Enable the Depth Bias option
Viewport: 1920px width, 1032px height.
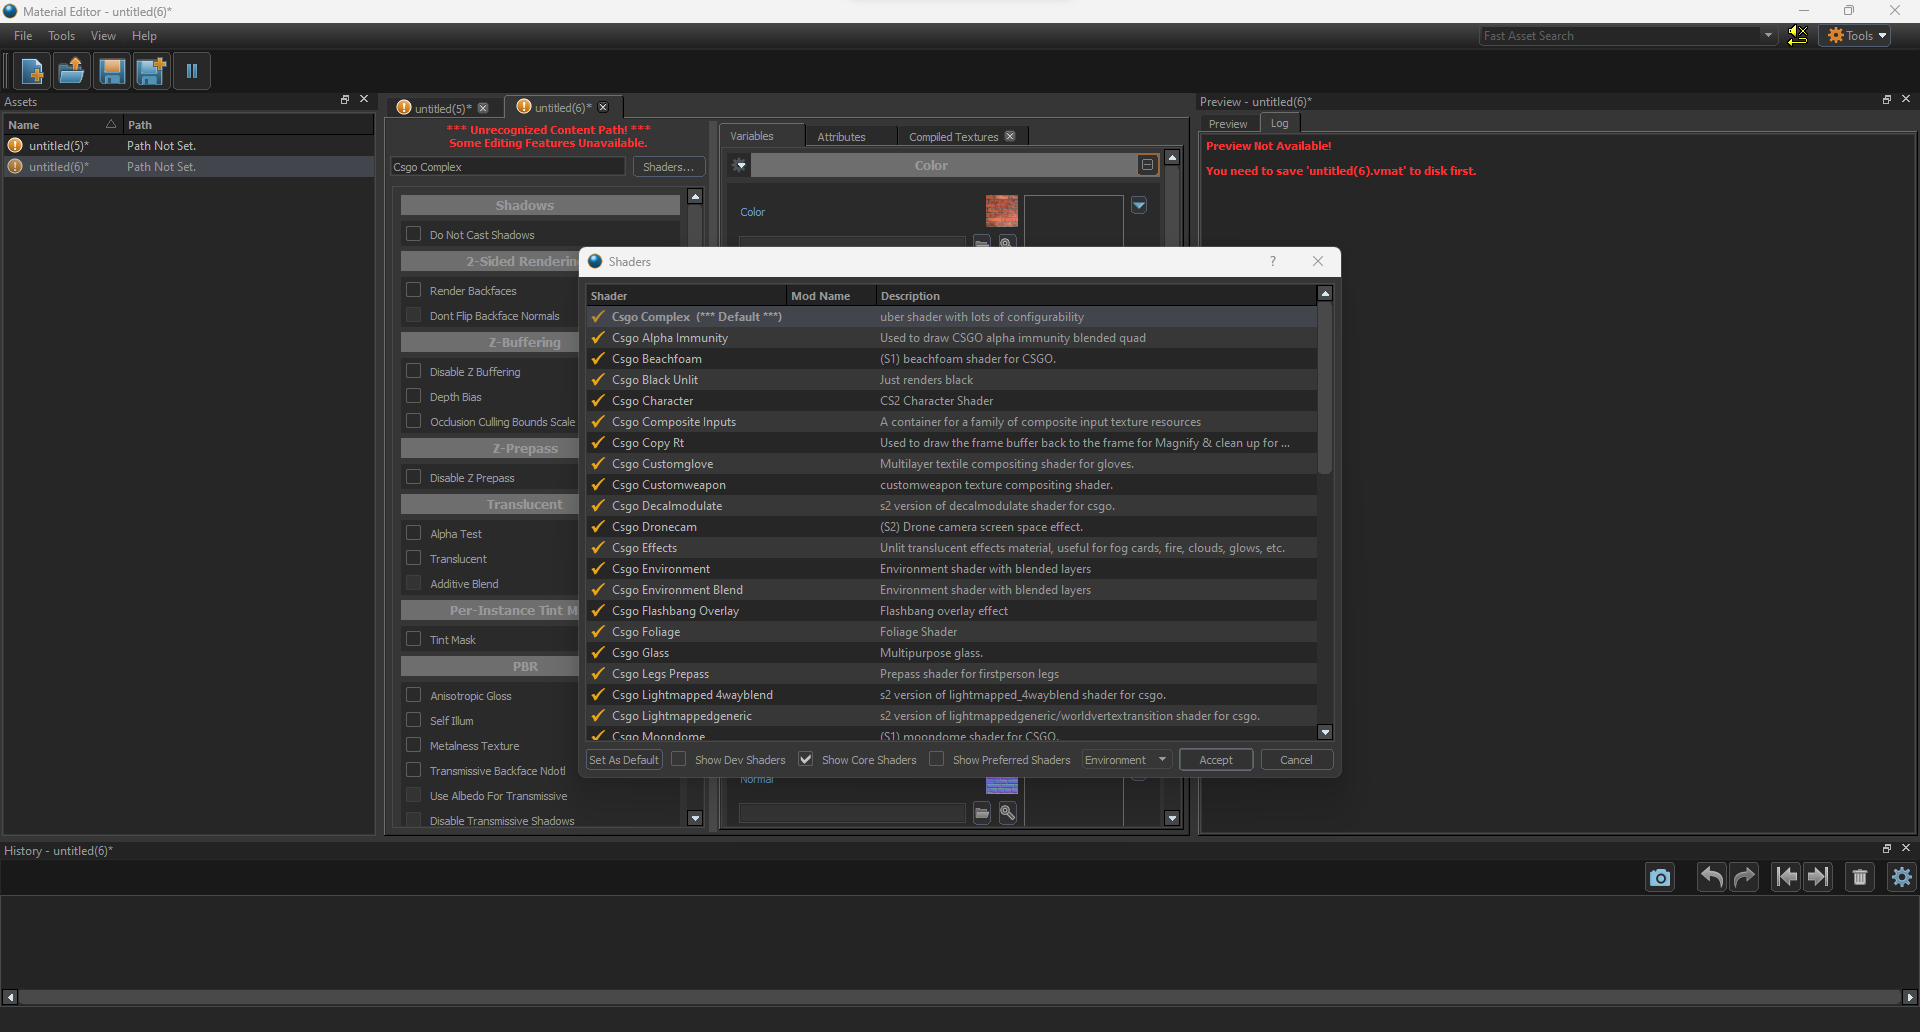pyautogui.click(x=413, y=396)
